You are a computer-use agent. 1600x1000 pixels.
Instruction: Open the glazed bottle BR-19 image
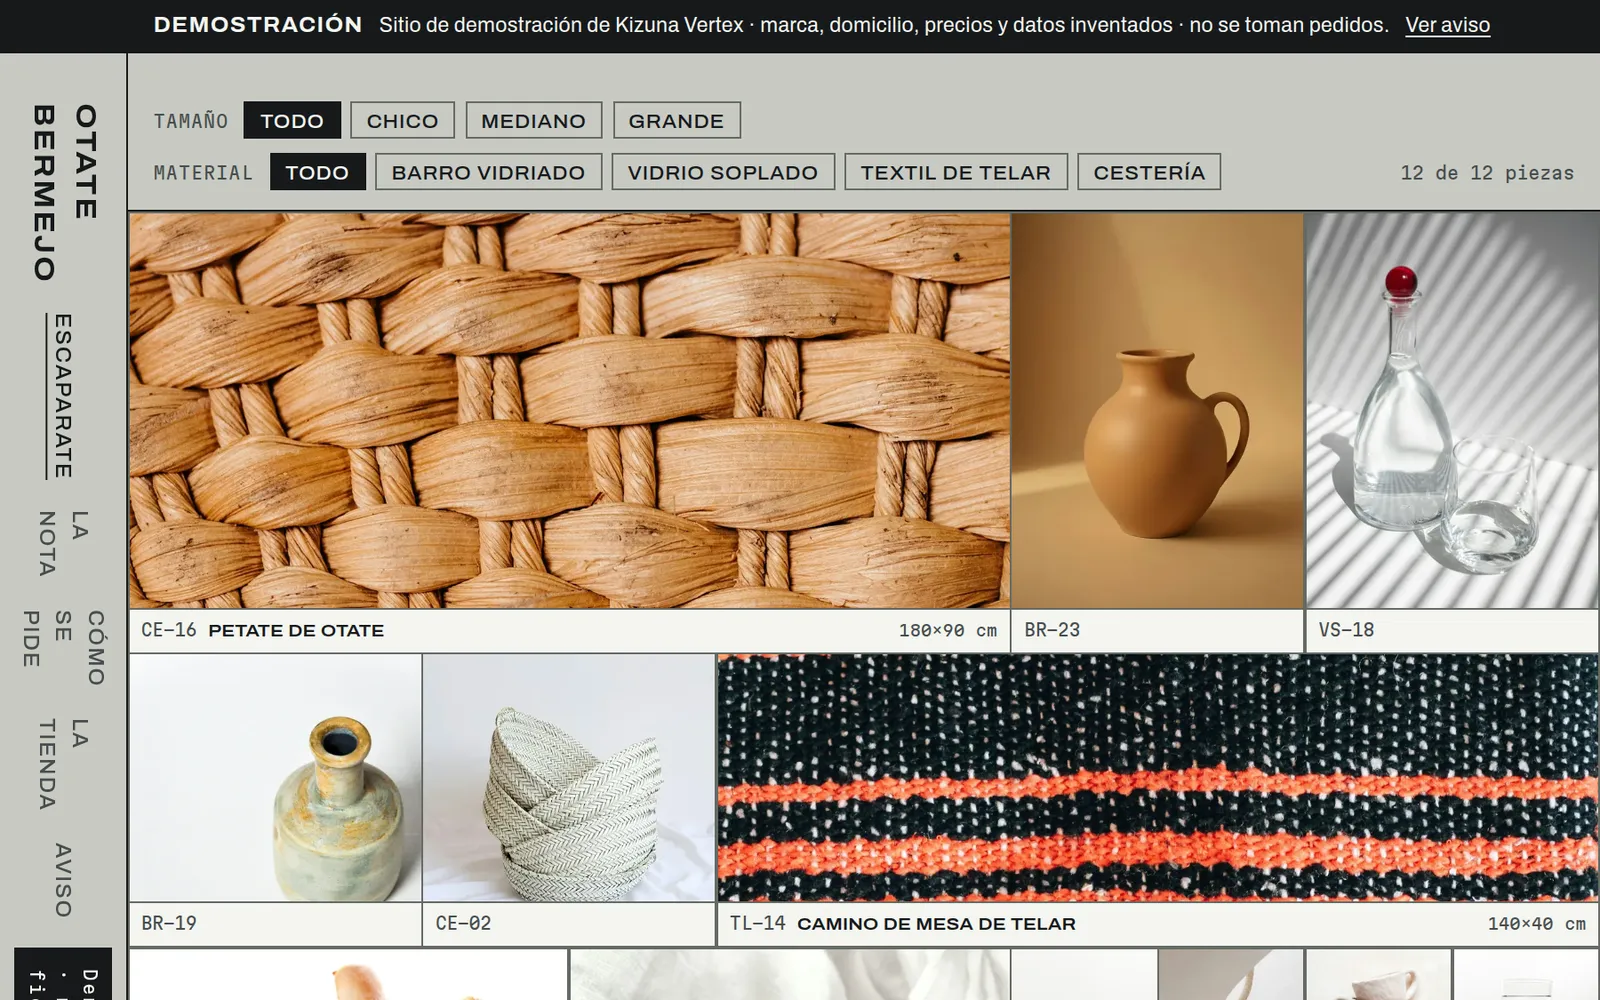click(275, 778)
